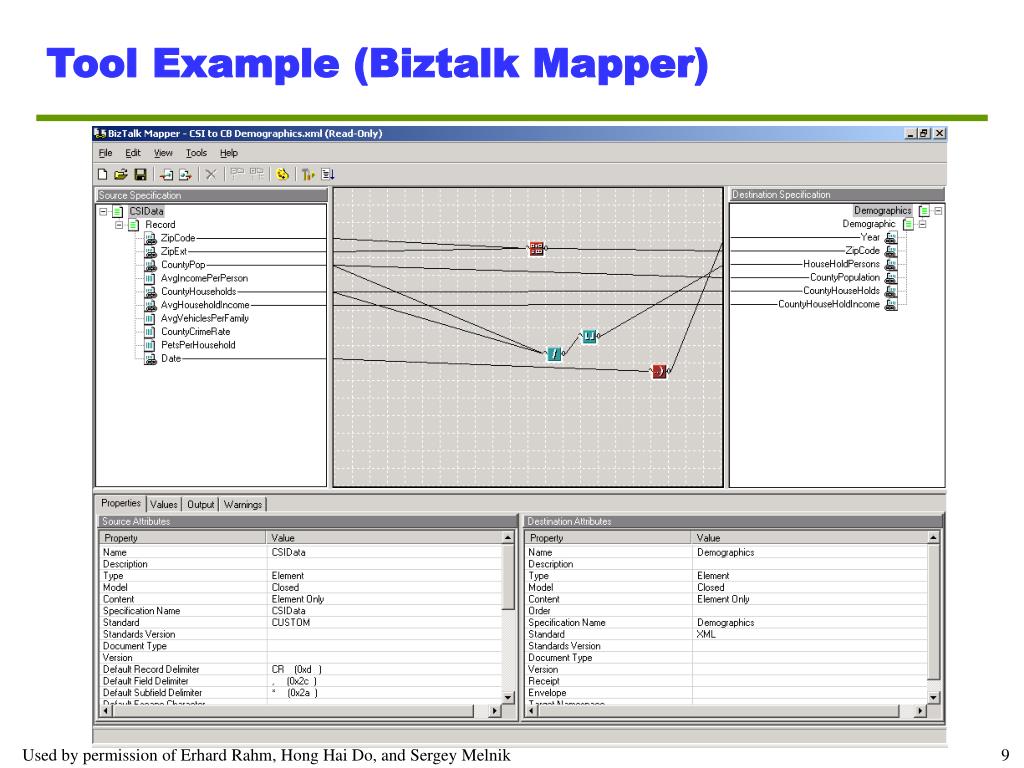The width and height of the screenshot is (1024, 768).
Task: Select the red functoid on the Date link
Action: click(x=660, y=372)
